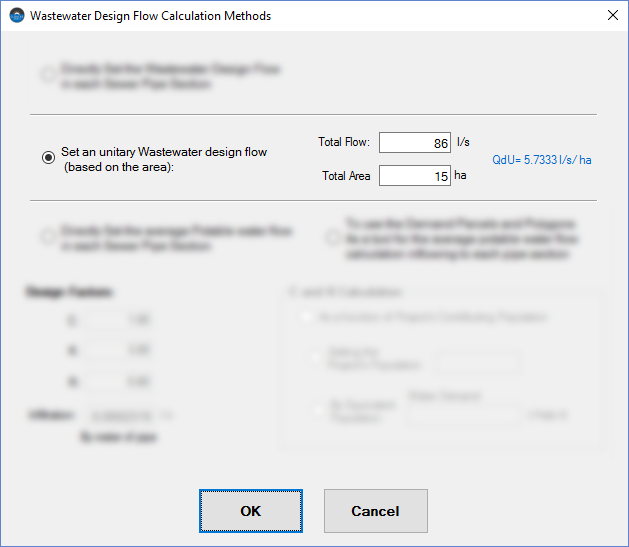Close the Wastewater Design Flow dialog

coord(611,16)
